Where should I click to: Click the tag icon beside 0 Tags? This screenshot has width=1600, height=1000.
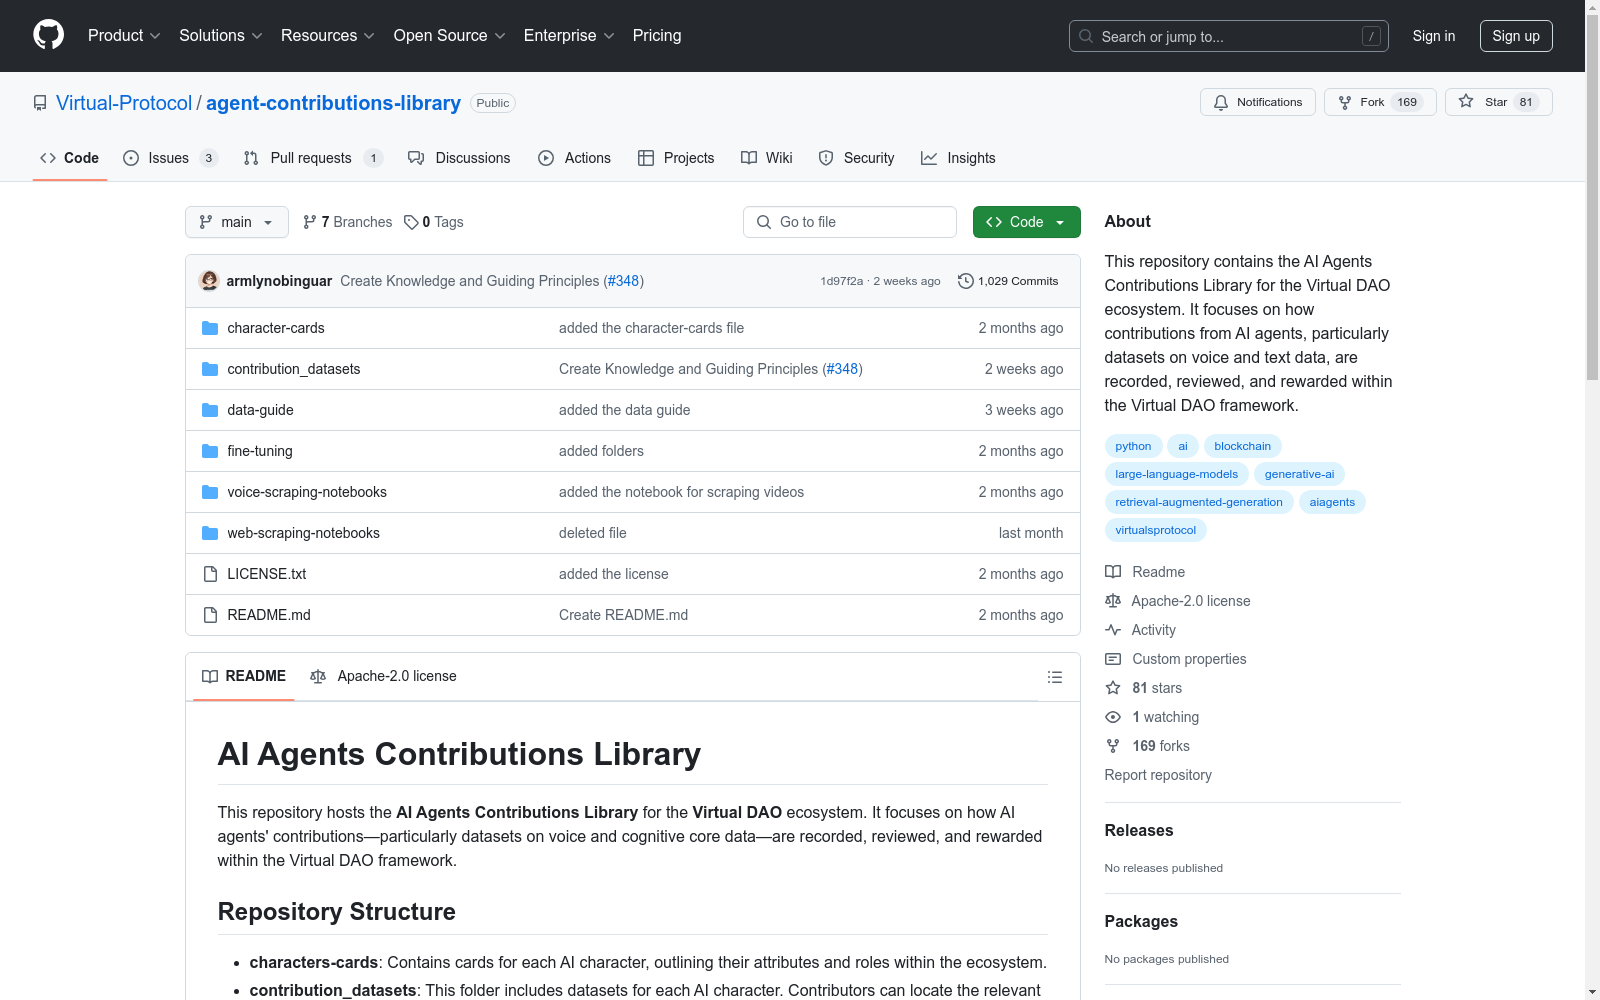click(411, 222)
